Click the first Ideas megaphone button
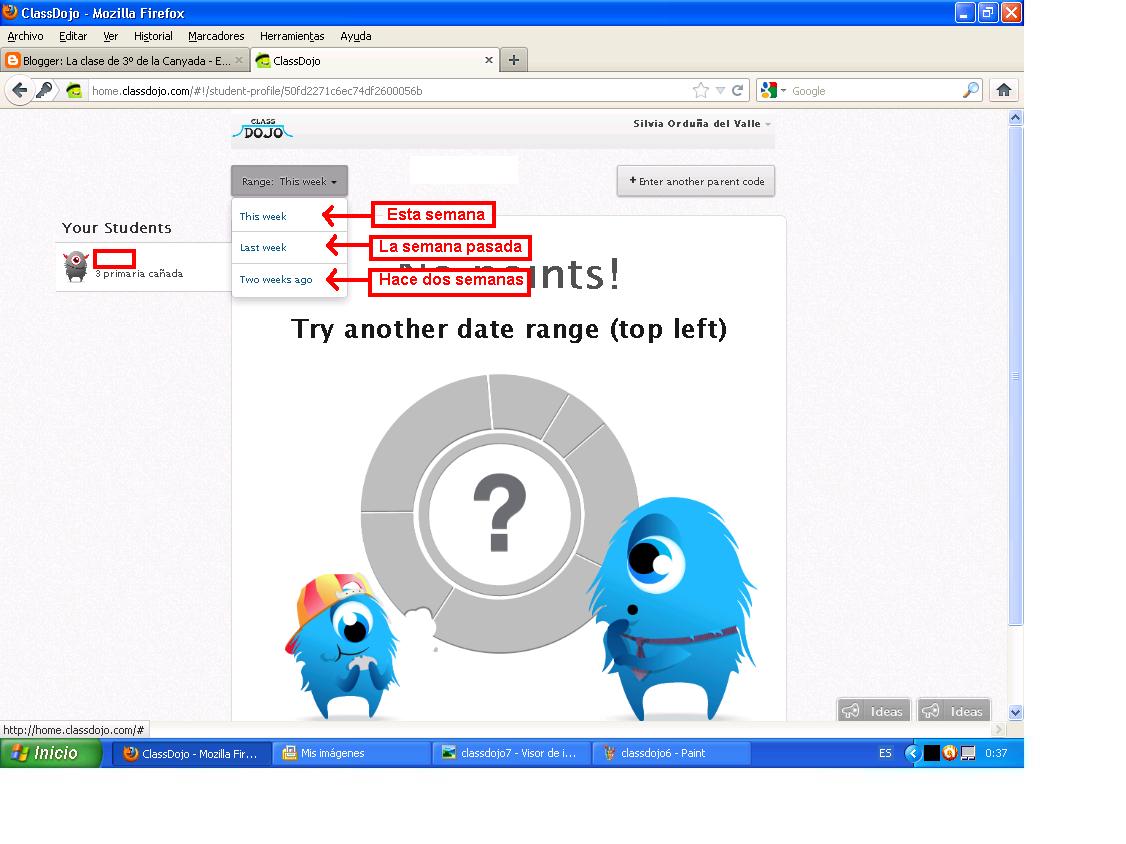Image resolution: width=1126 pixels, height=844 pixels. pyautogui.click(x=873, y=710)
